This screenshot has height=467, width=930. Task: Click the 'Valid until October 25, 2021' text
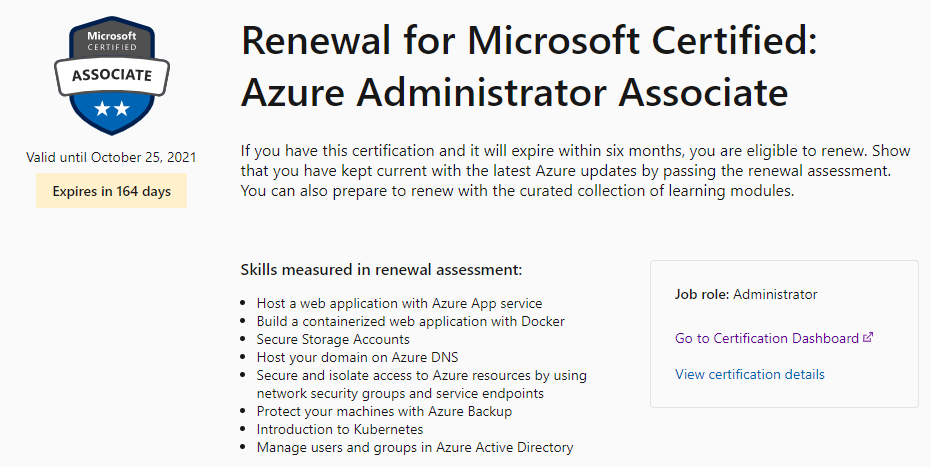[112, 157]
